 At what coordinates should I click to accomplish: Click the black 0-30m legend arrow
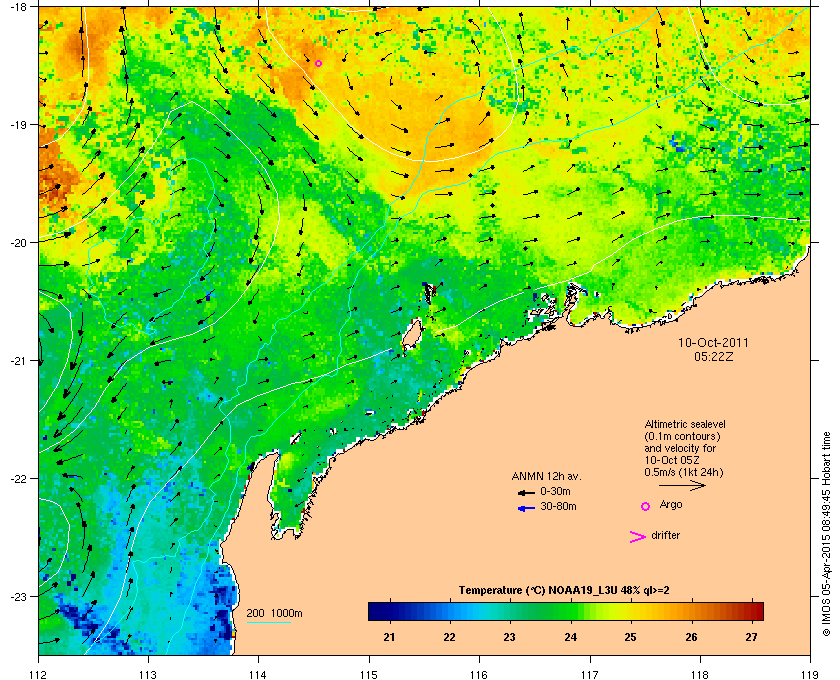click(527, 492)
